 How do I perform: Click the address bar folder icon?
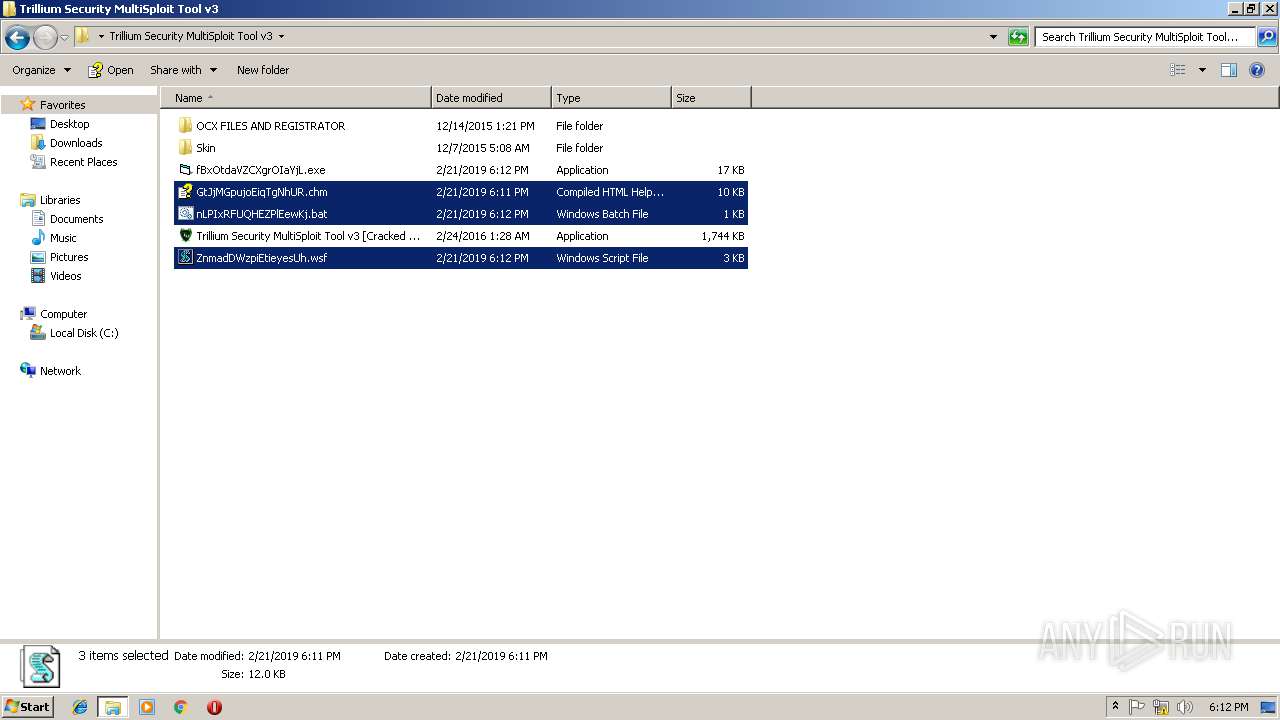tap(83, 36)
